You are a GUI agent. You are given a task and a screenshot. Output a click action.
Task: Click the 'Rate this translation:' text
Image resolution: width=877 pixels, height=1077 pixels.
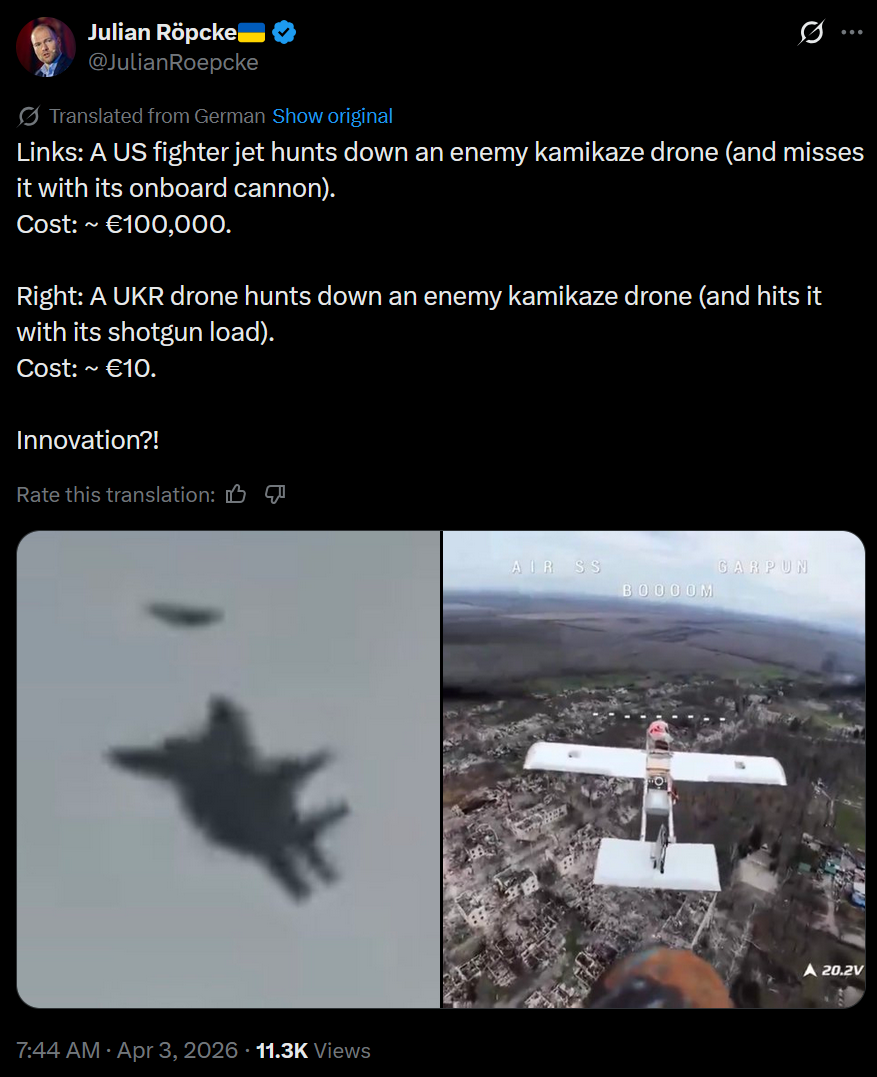[115, 495]
